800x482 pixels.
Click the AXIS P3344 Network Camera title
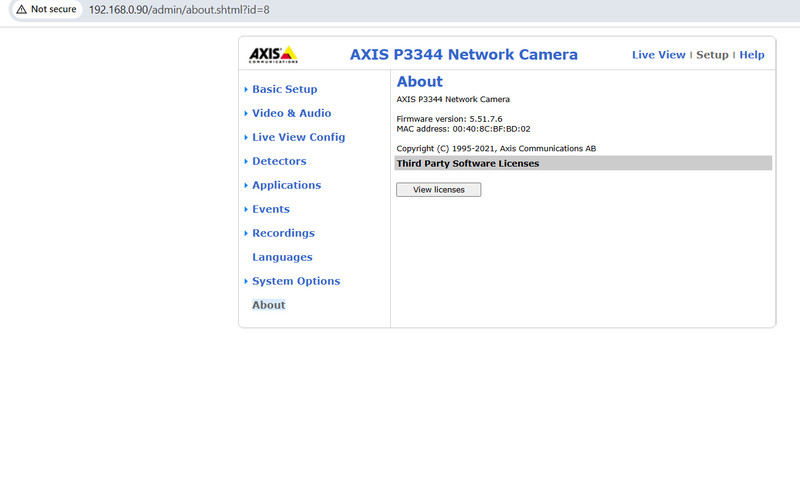click(x=463, y=55)
